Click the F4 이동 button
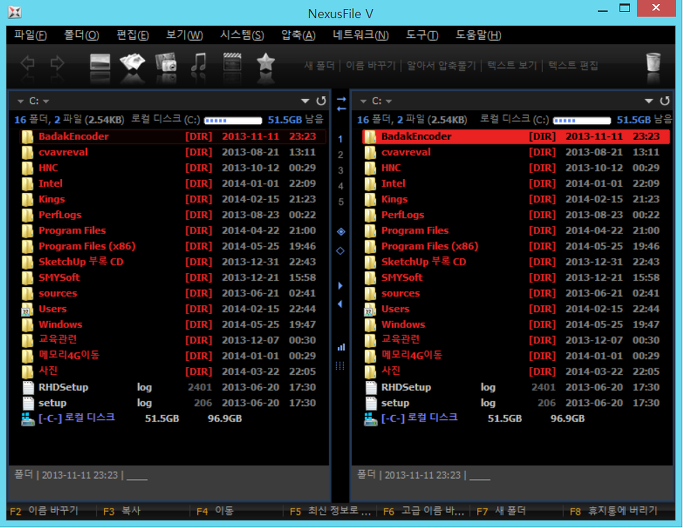This screenshot has height=528, width=683. pos(215,511)
